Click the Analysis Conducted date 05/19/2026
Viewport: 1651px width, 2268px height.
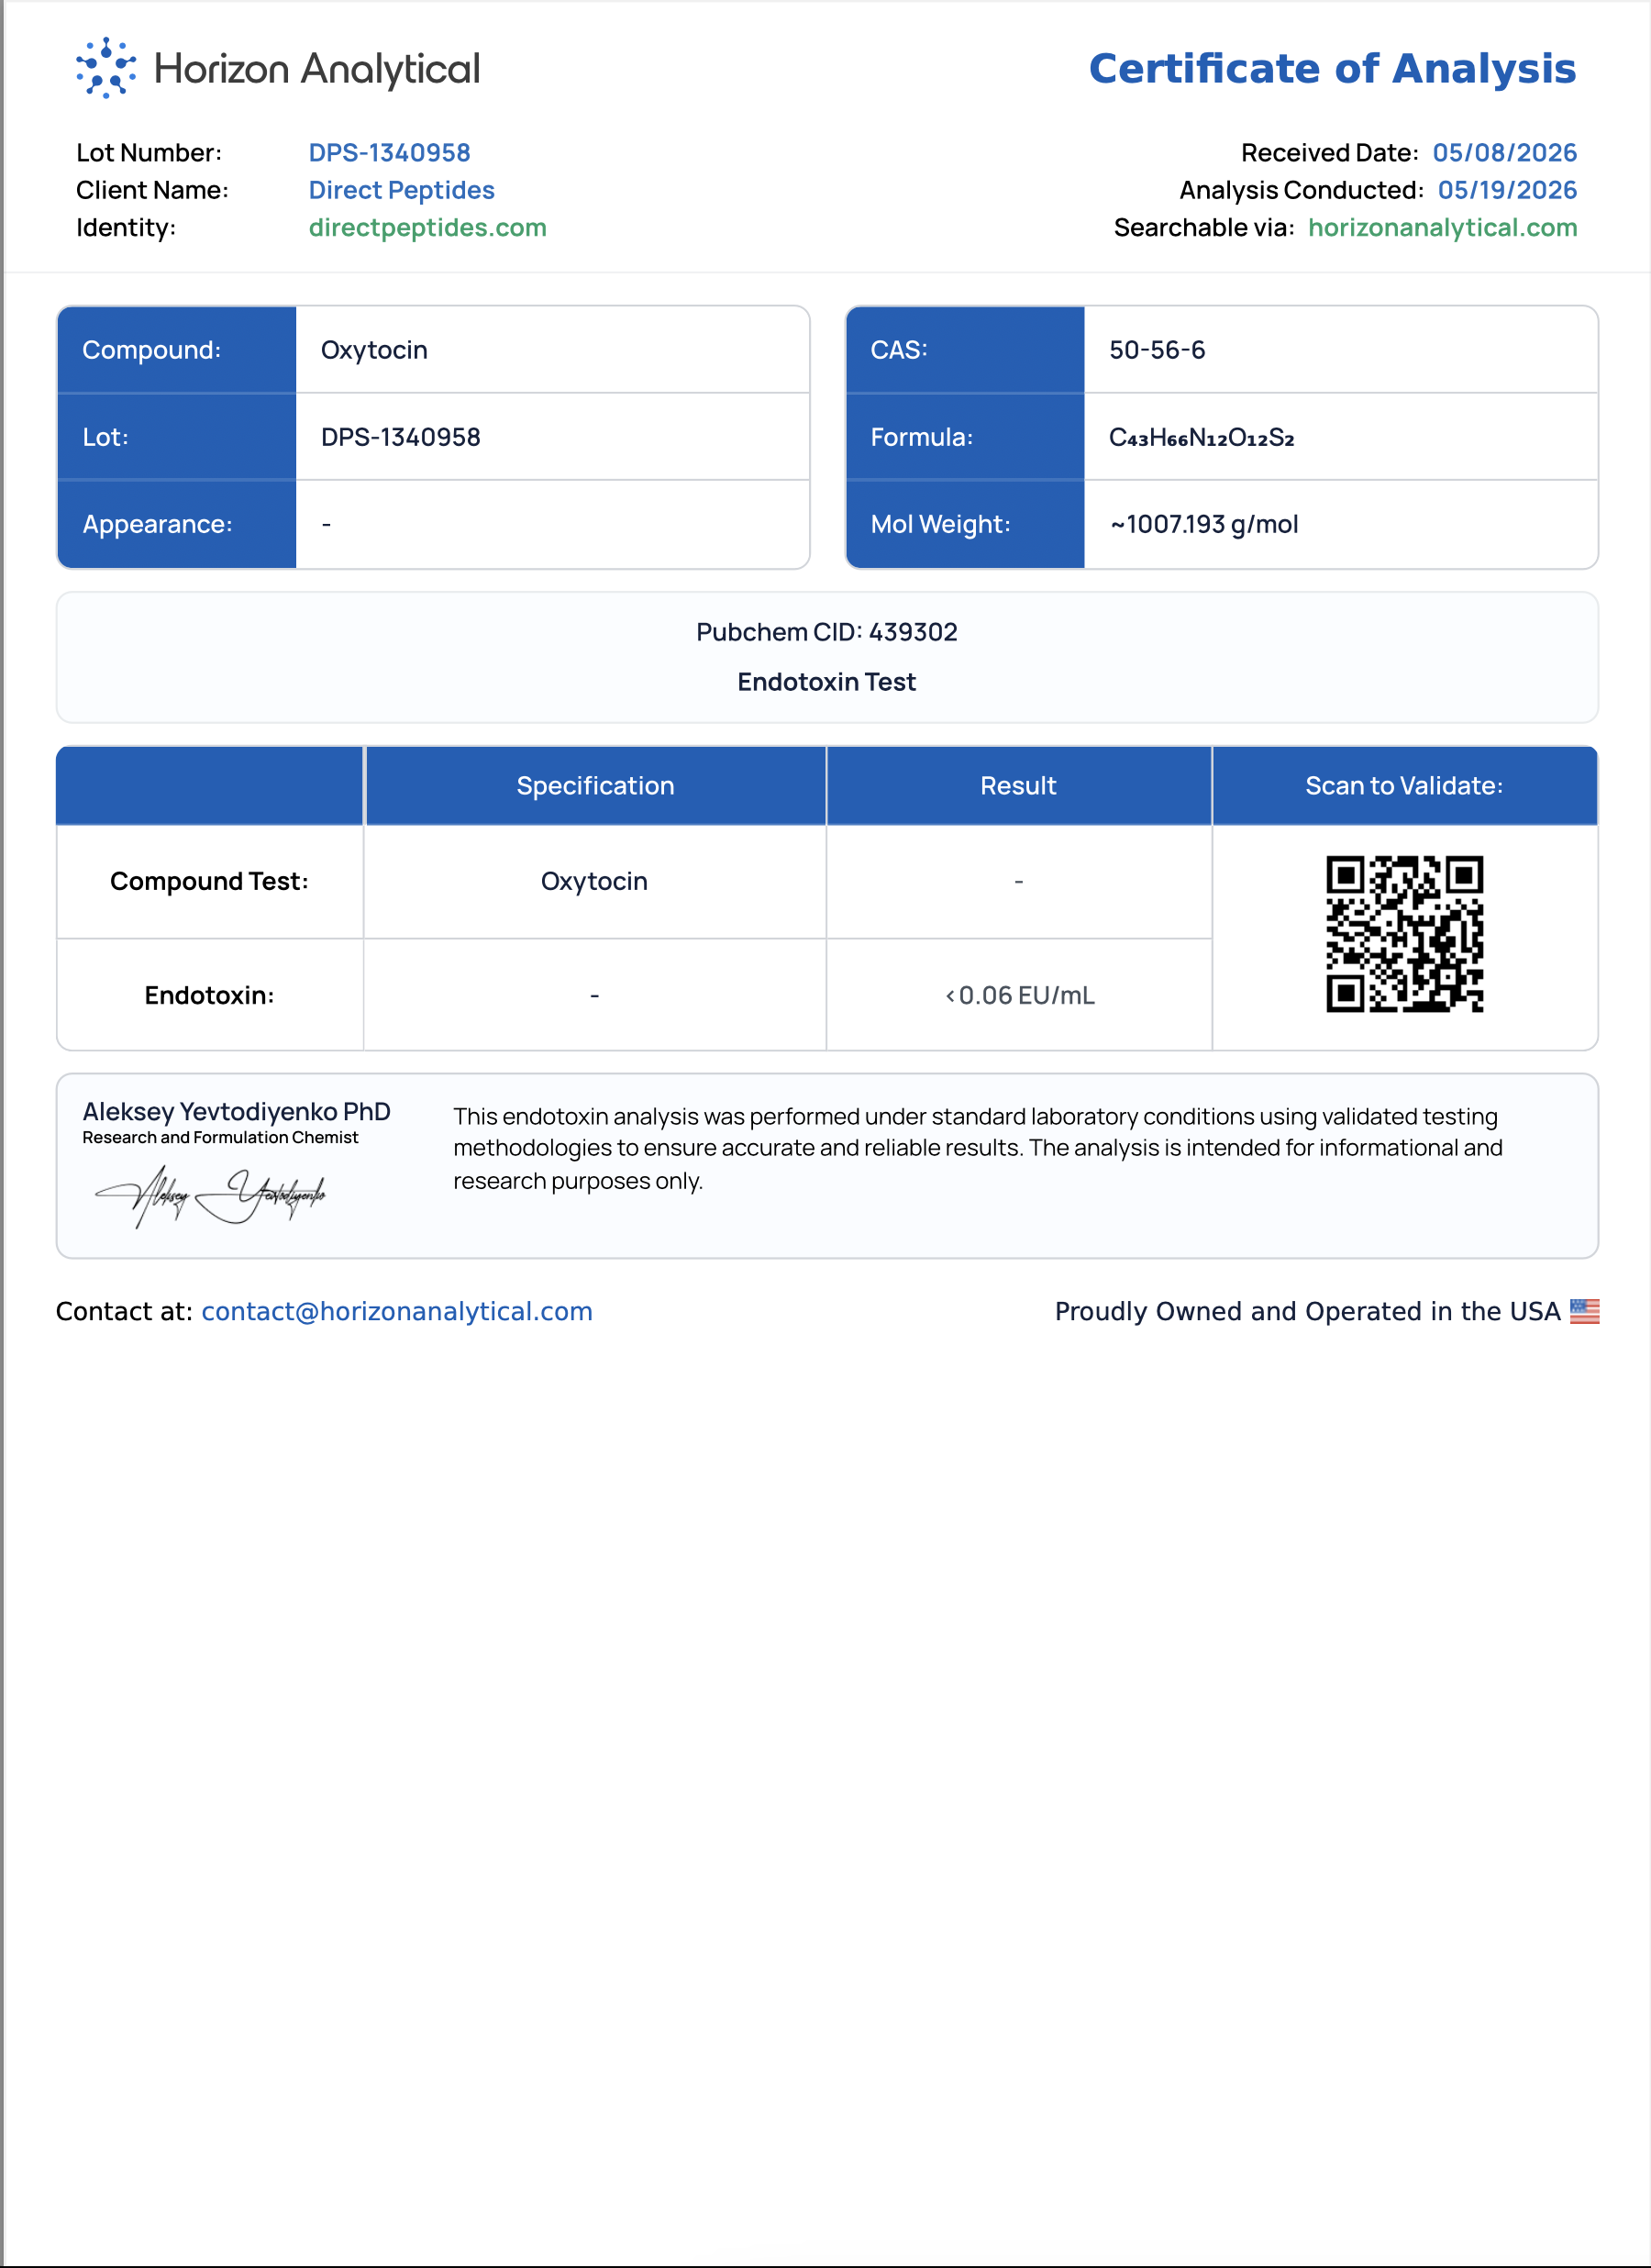click(1507, 190)
